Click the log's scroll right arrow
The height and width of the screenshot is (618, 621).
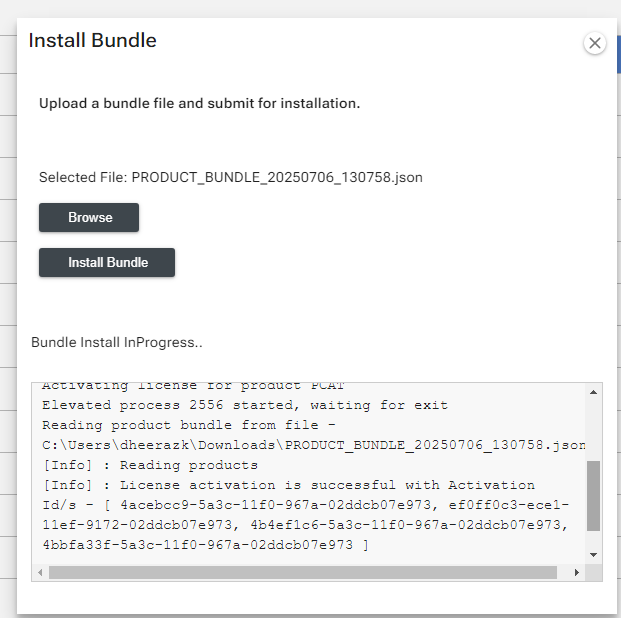click(x=576, y=573)
